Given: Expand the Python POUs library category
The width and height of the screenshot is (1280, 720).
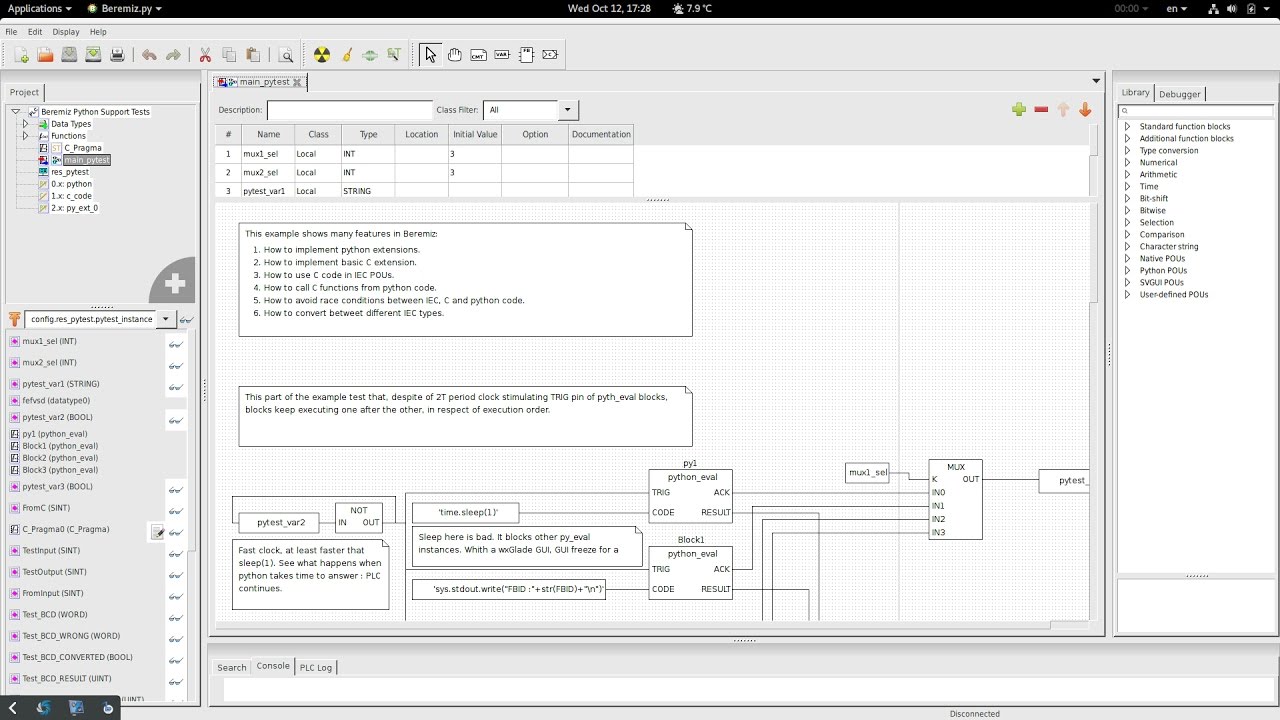Looking at the screenshot, I should (x=1127, y=271).
